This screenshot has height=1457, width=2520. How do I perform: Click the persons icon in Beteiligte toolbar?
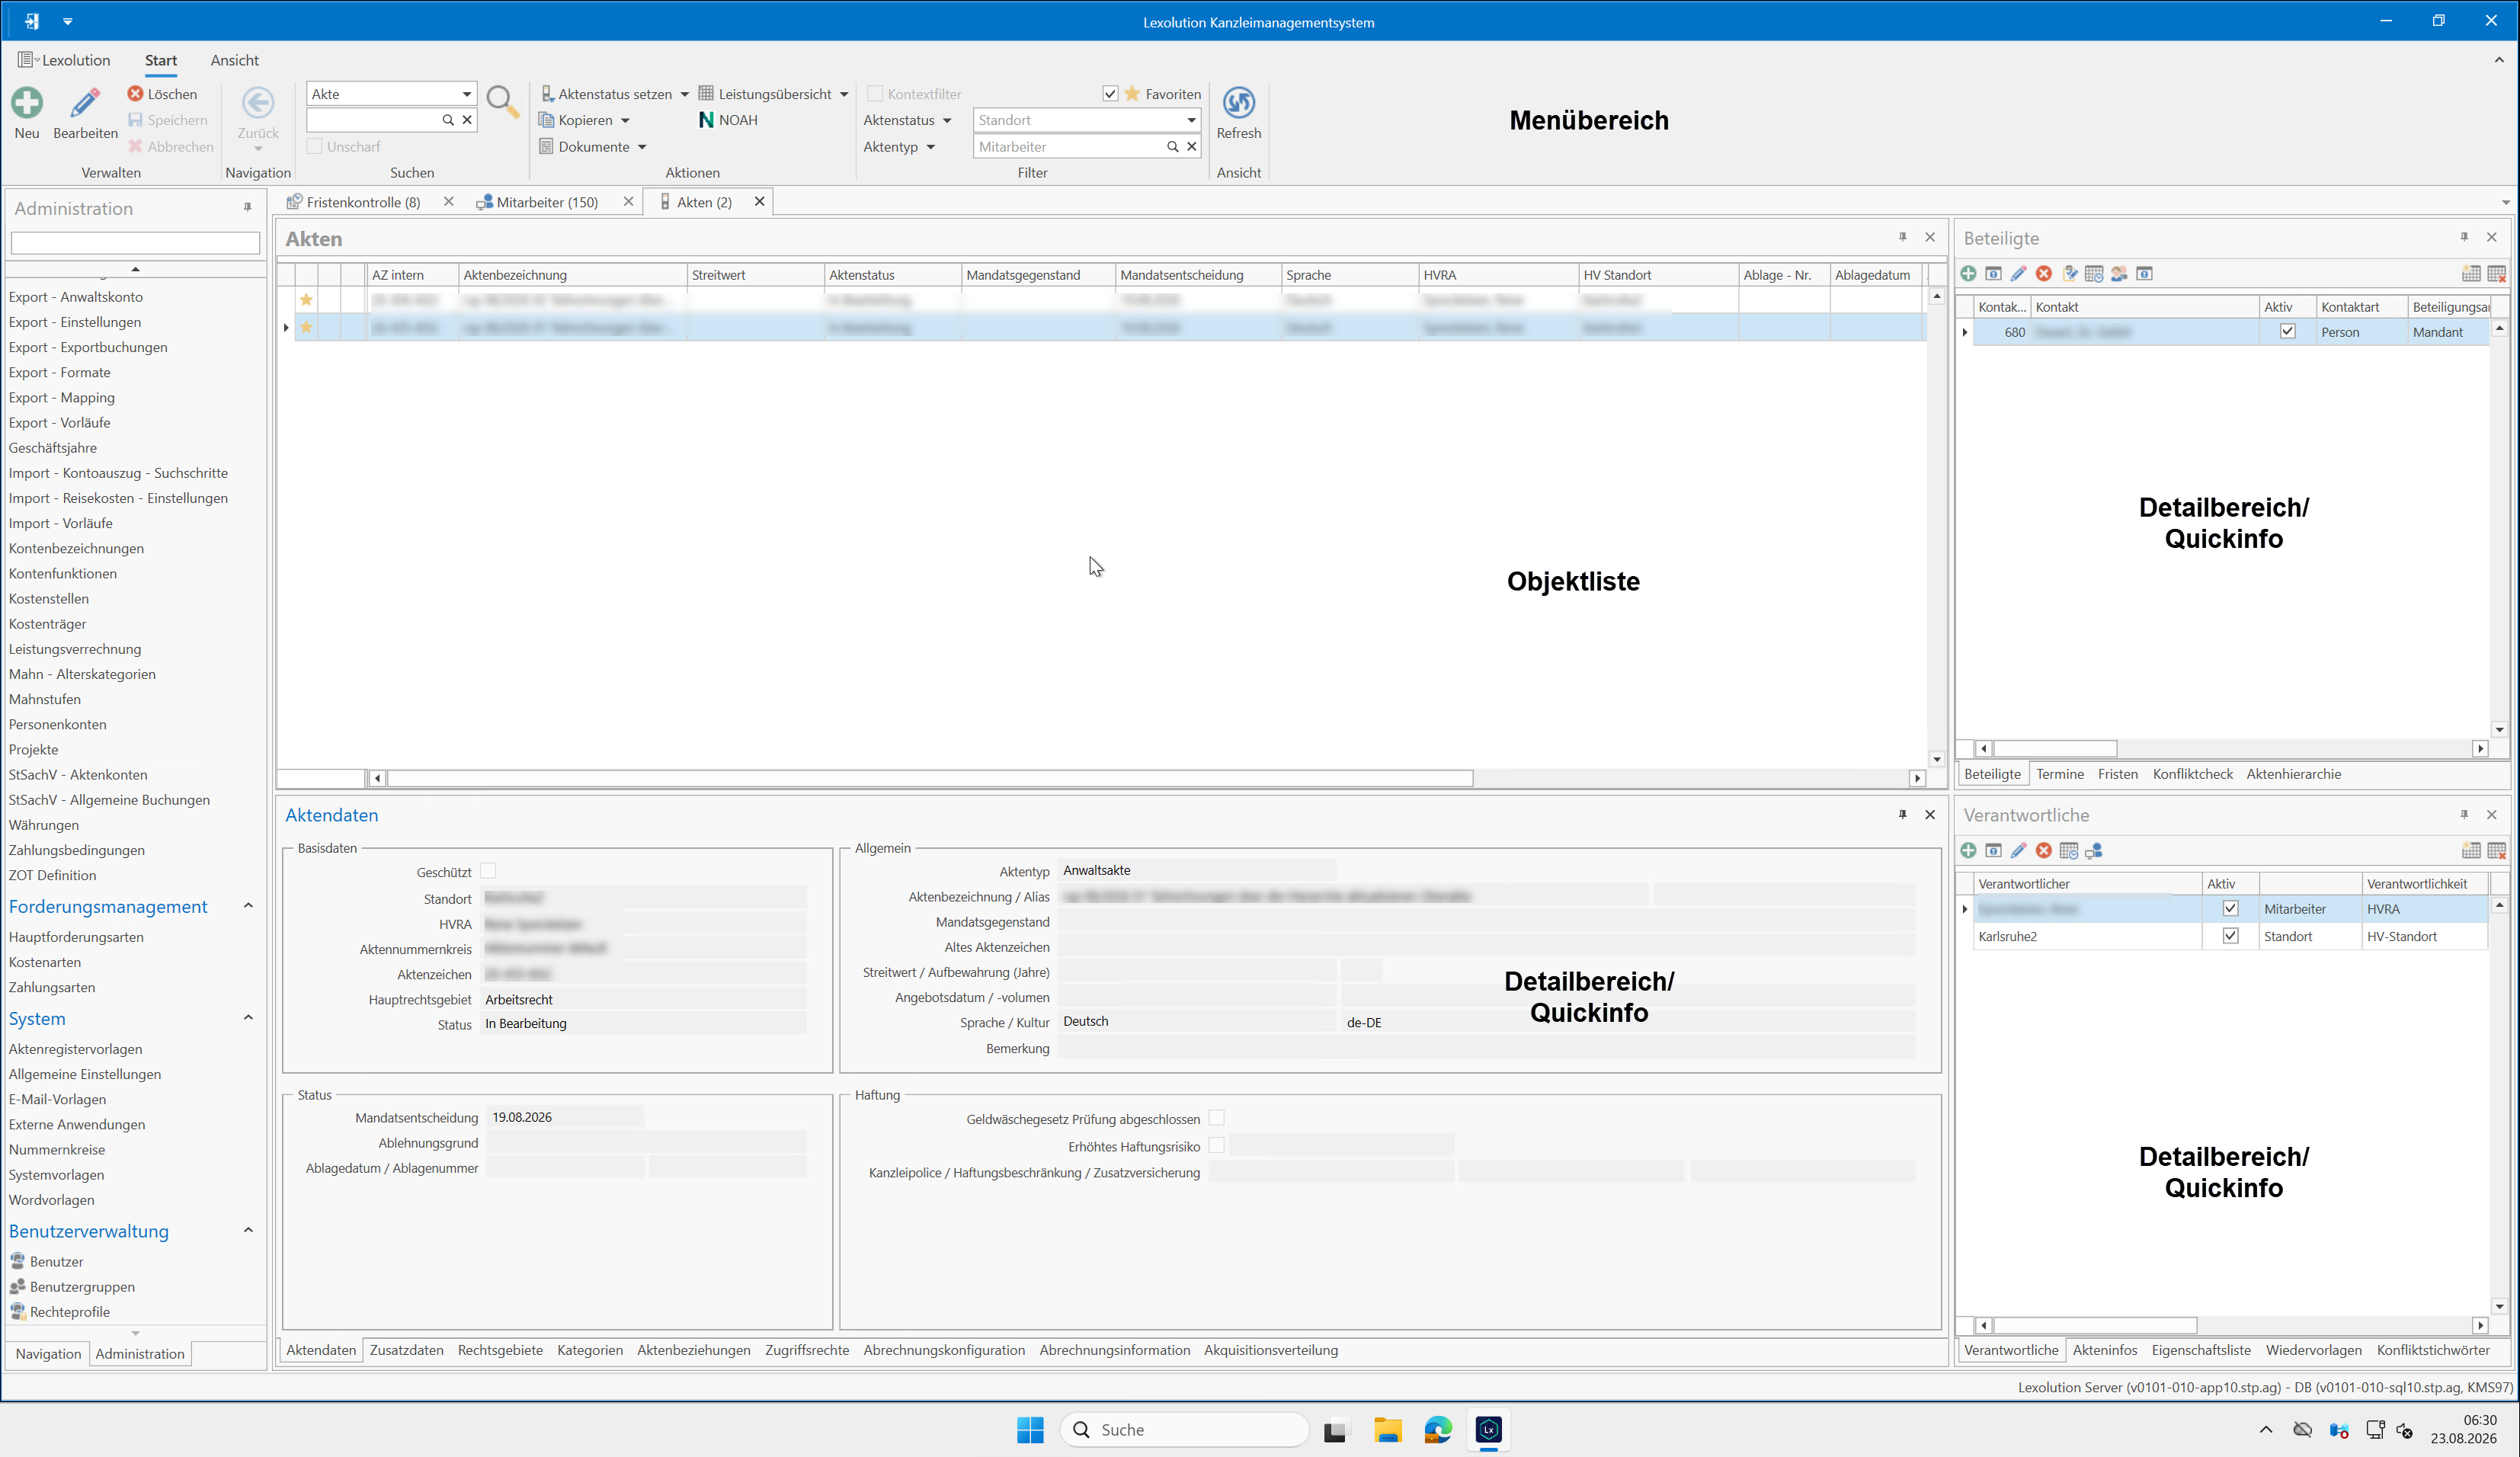[2118, 273]
